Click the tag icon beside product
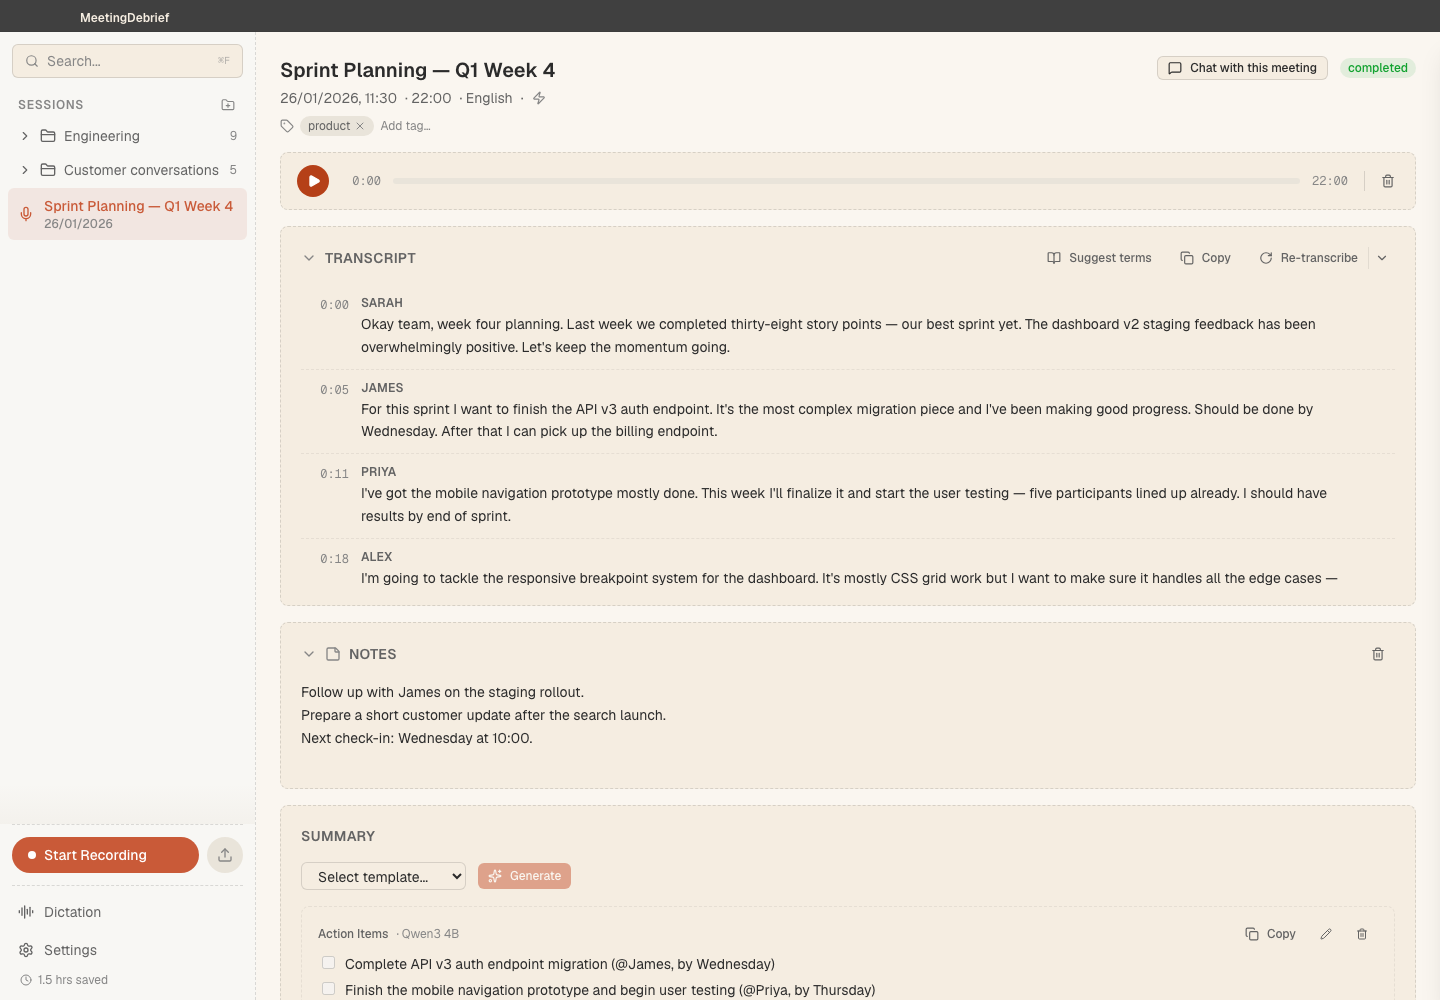Screen dimensions: 1440x1000 click(x=287, y=126)
